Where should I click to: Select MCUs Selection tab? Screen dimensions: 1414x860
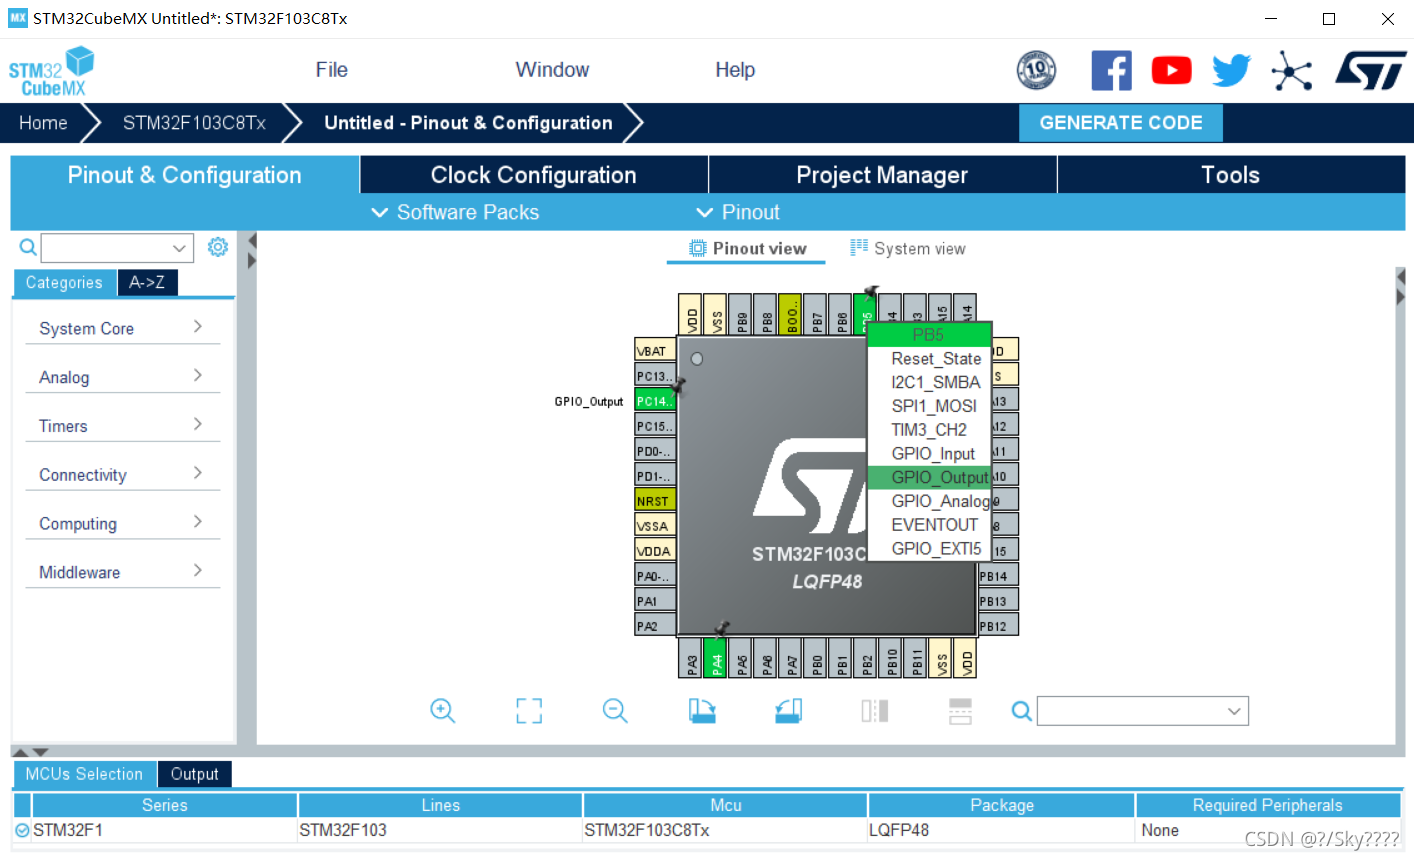point(84,774)
